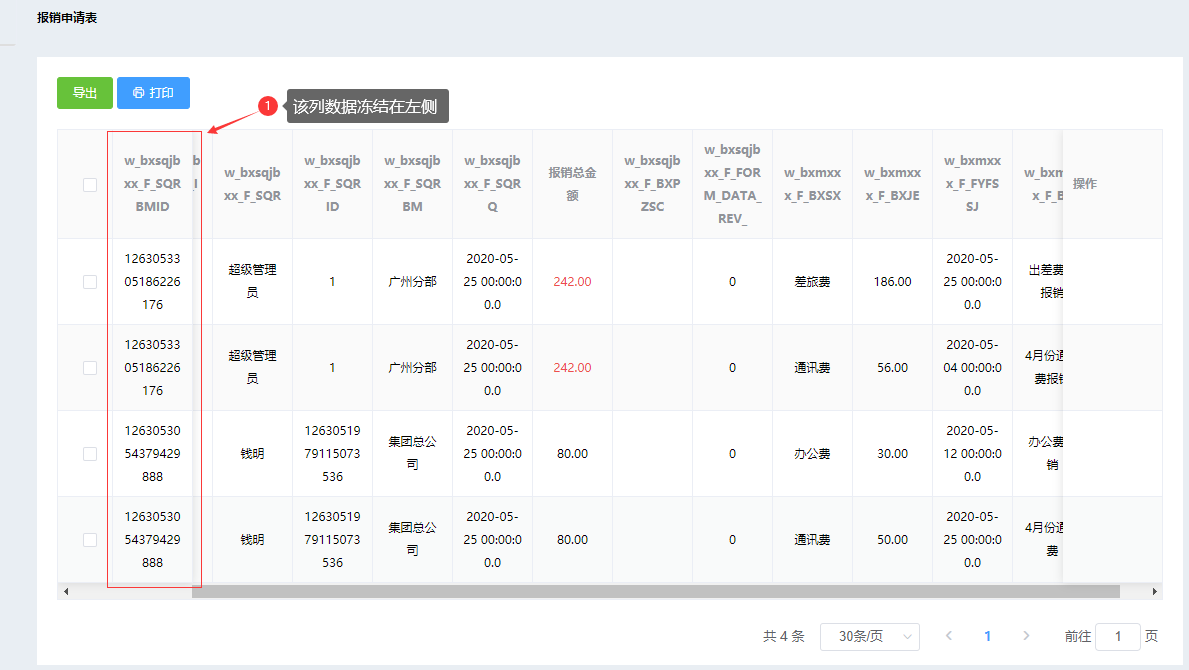Go to the previous page arrow

point(948,636)
